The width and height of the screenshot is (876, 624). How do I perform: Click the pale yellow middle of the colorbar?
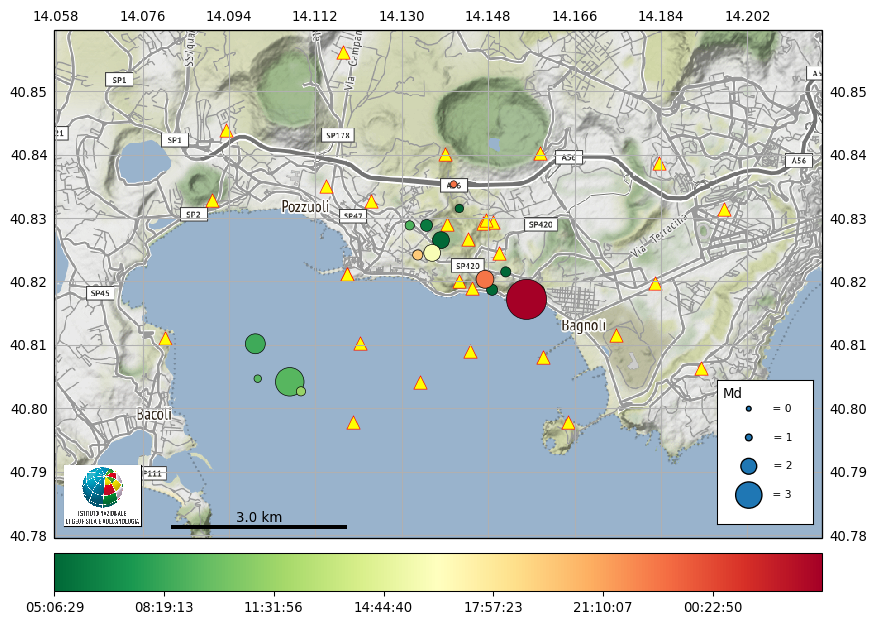tap(438, 573)
